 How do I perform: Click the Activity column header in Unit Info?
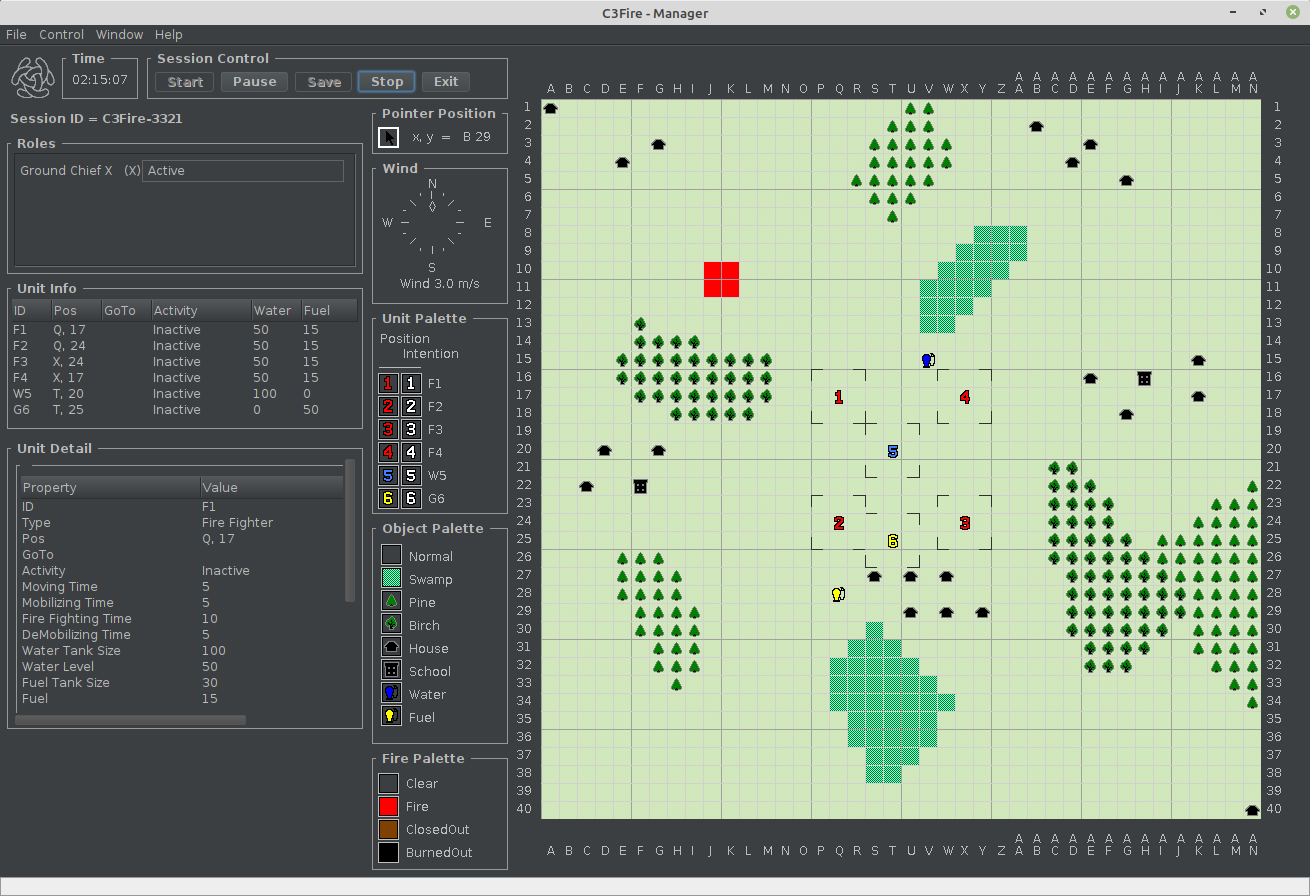coord(200,311)
